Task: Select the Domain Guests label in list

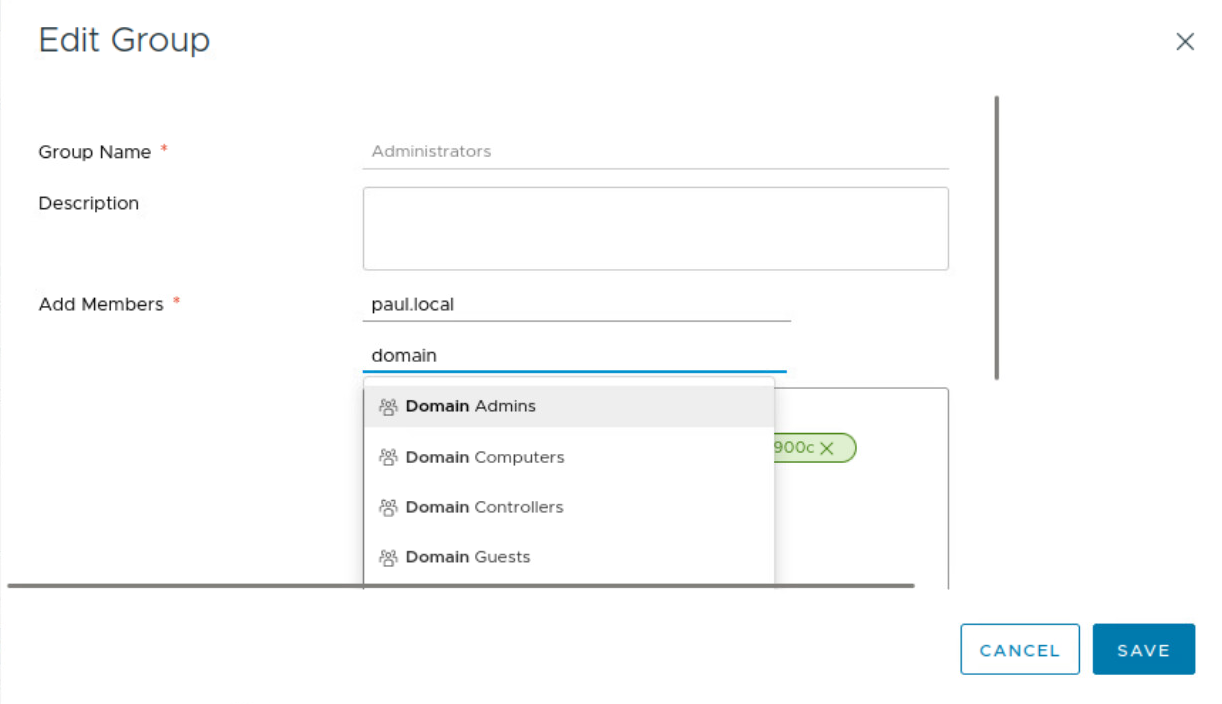Action: (x=468, y=557)
